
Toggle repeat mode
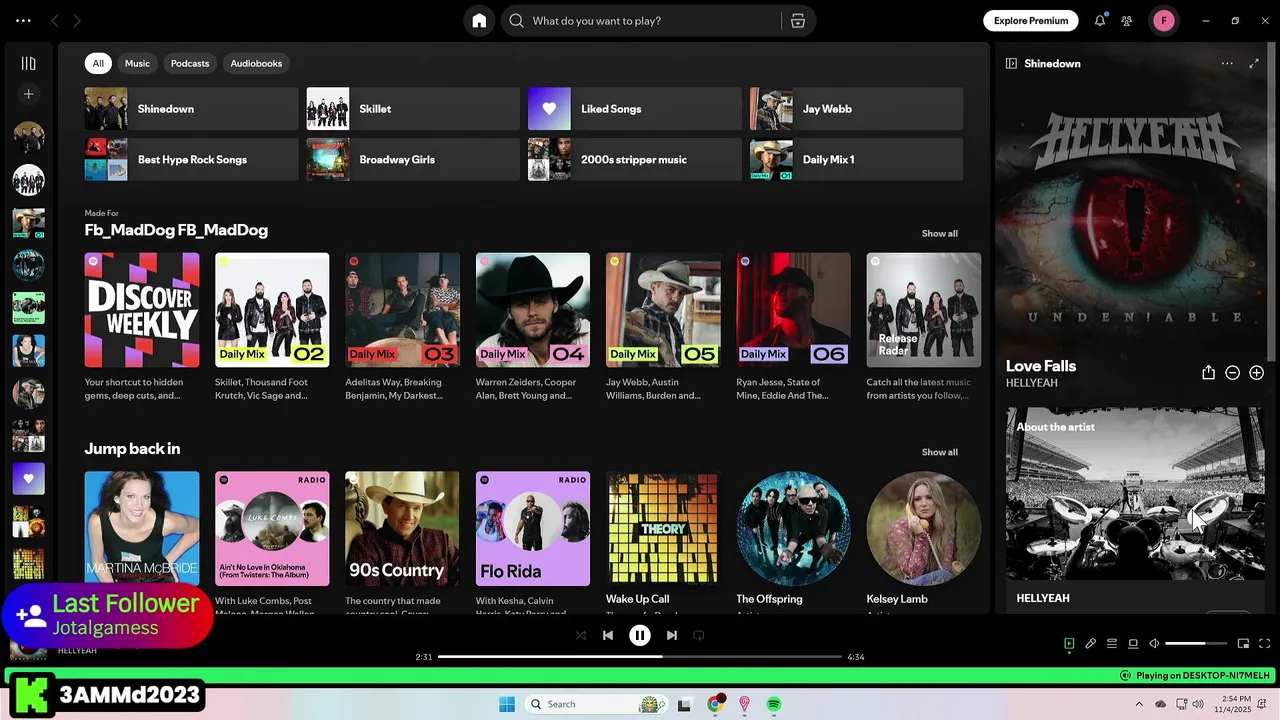point(699,635)
